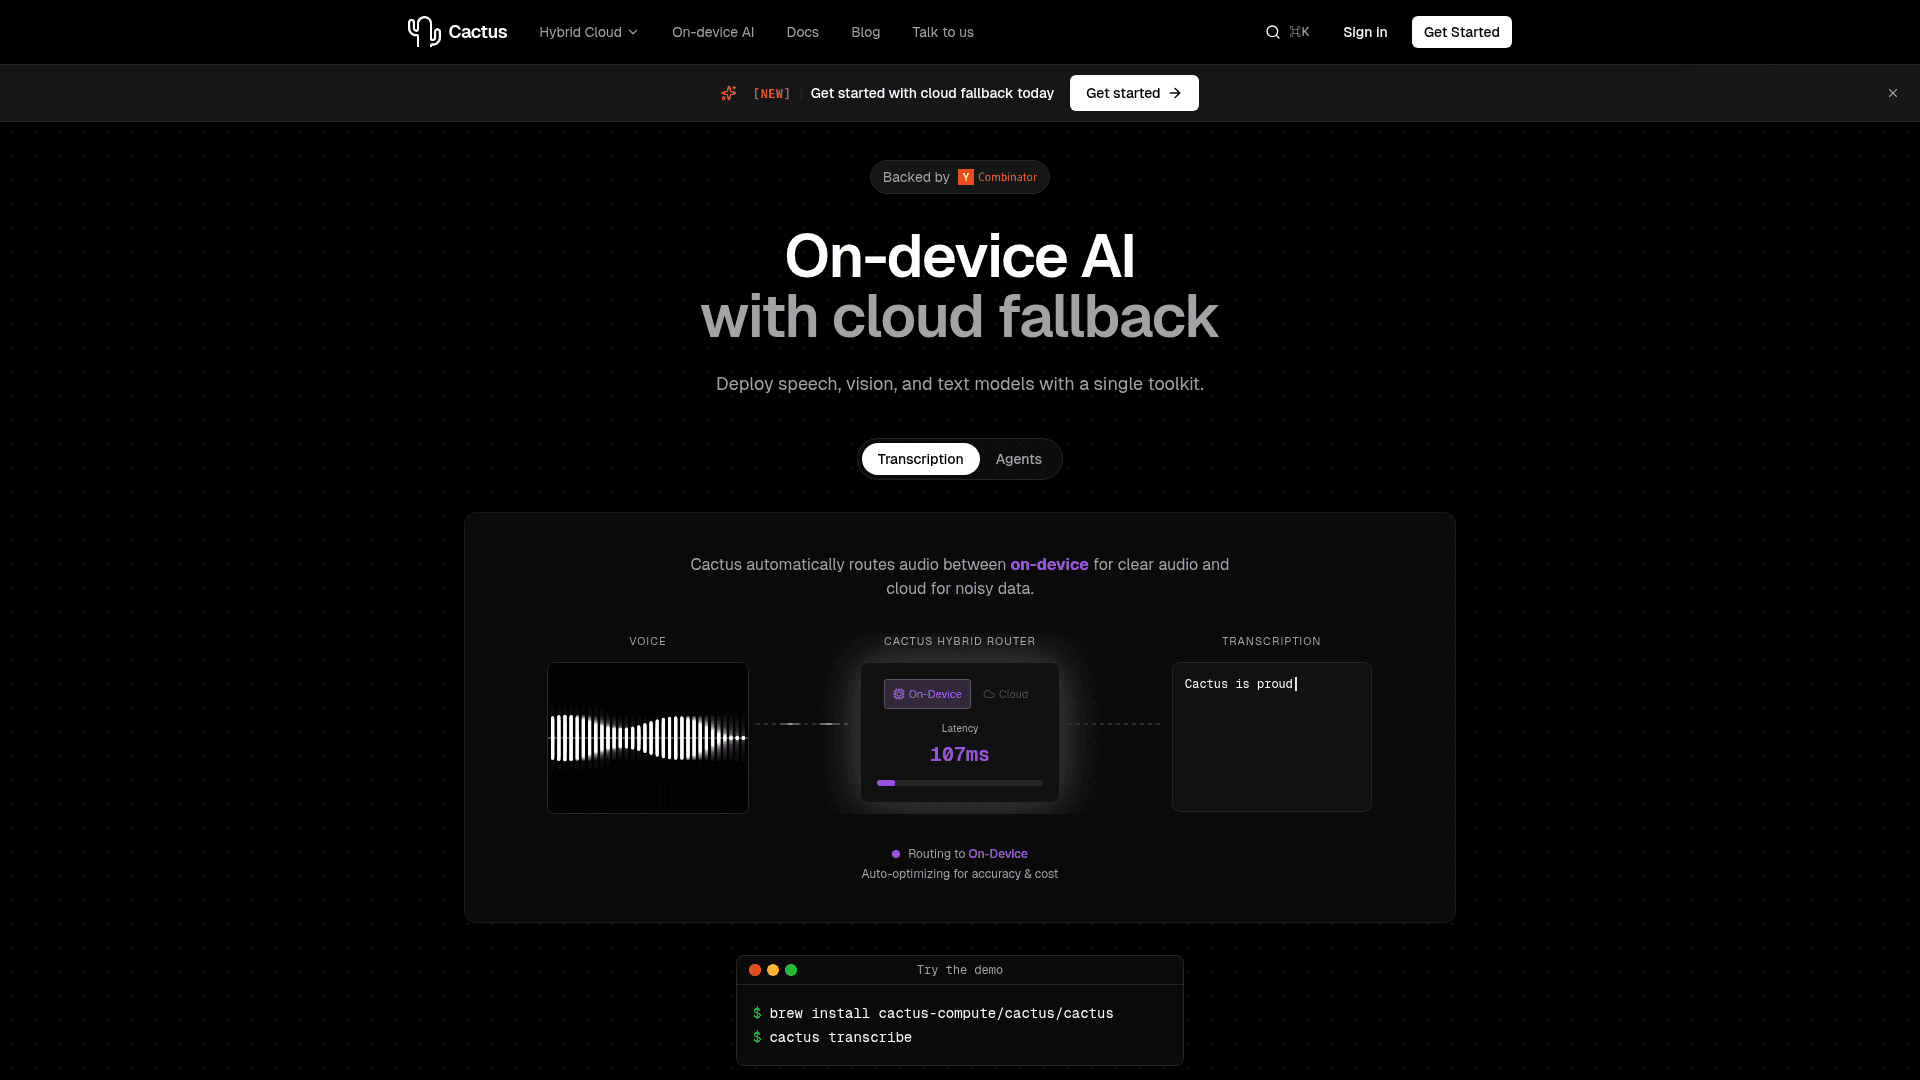The image size is (1920, 1080).
Task: Click the "Auto-optimizing for accuracy & cost" text
Action: [960, 874]
